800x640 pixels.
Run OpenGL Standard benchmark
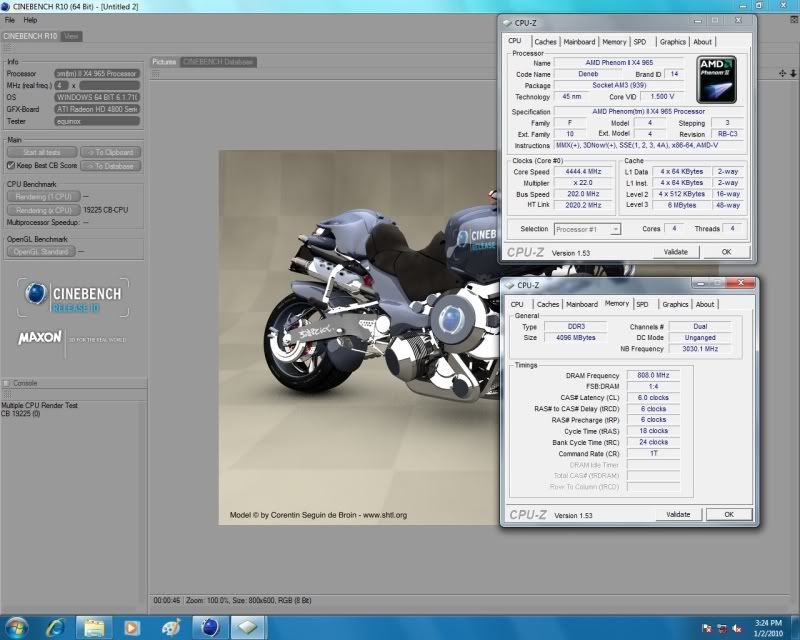point(41,252)
